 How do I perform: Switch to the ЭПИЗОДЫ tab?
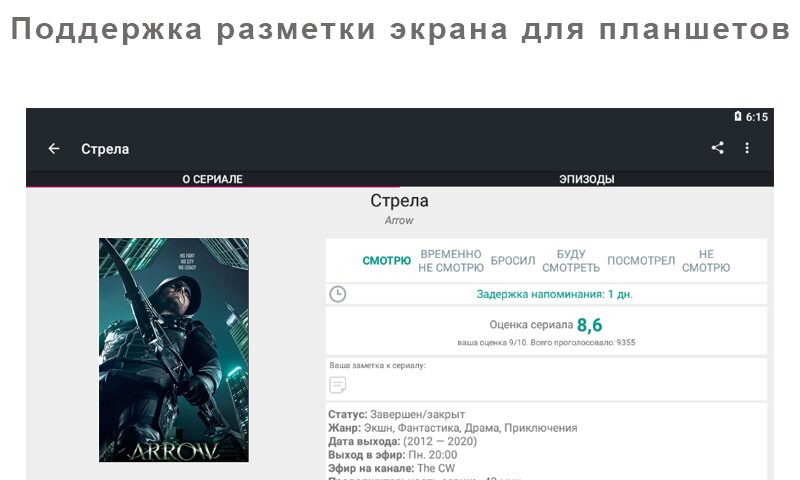[x=587, y=179]
